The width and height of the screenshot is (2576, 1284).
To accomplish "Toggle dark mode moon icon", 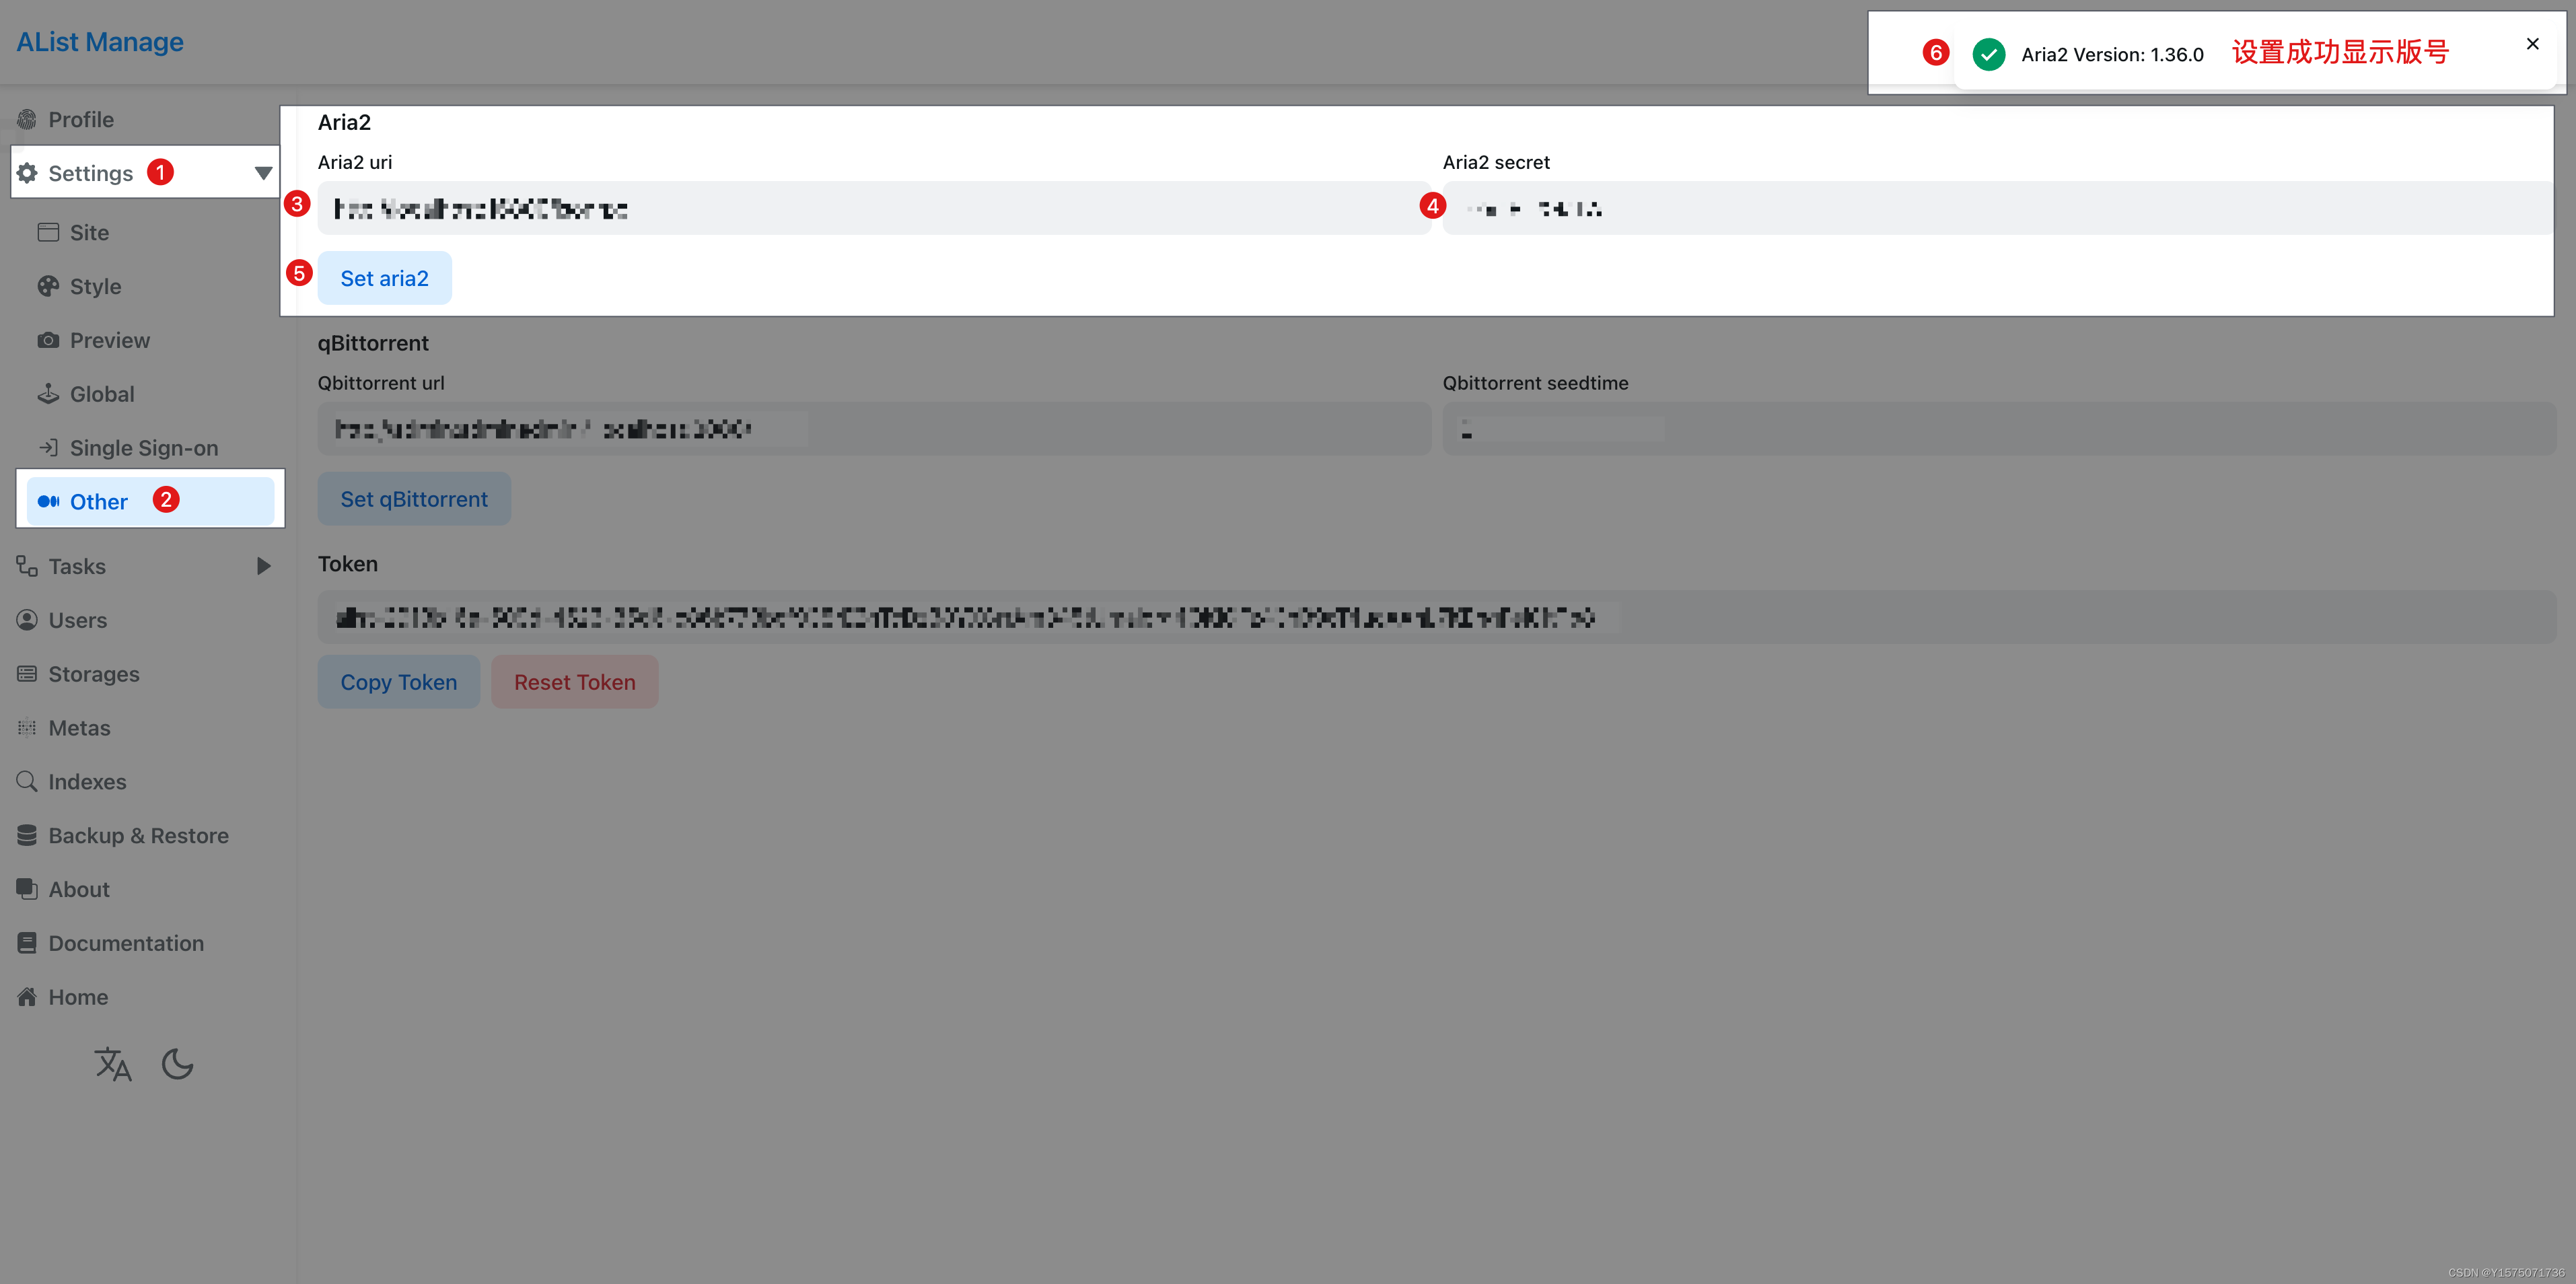I will pos(177,1064).
